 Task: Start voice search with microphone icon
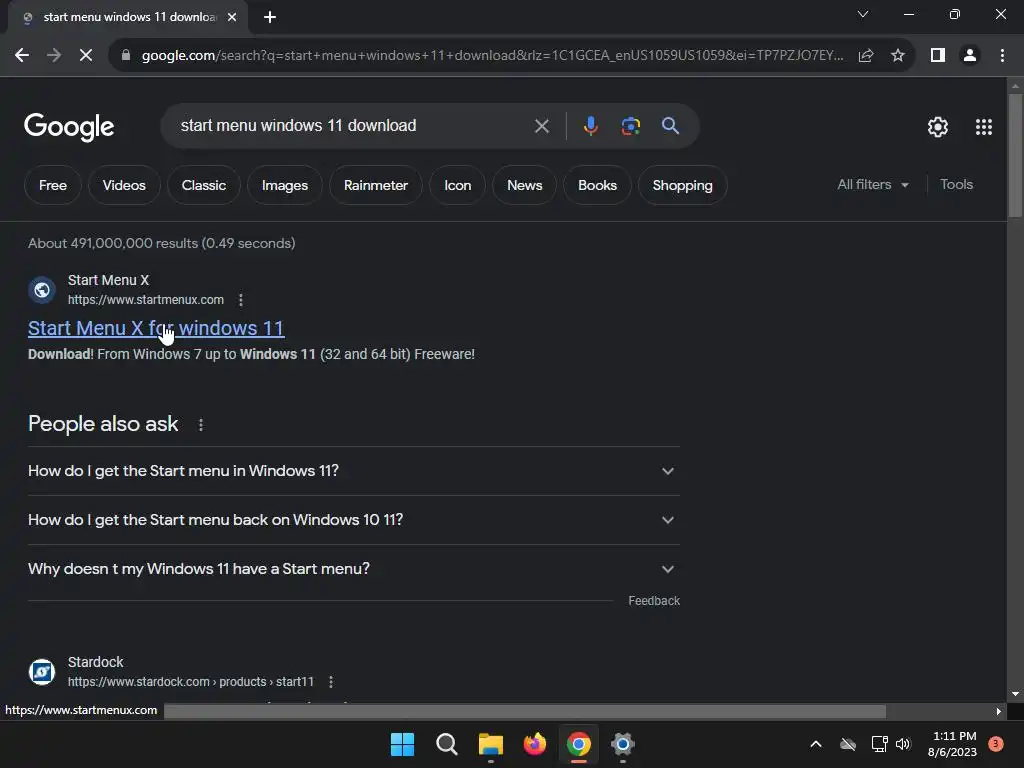pyautogui.click(x=590, y=126)
